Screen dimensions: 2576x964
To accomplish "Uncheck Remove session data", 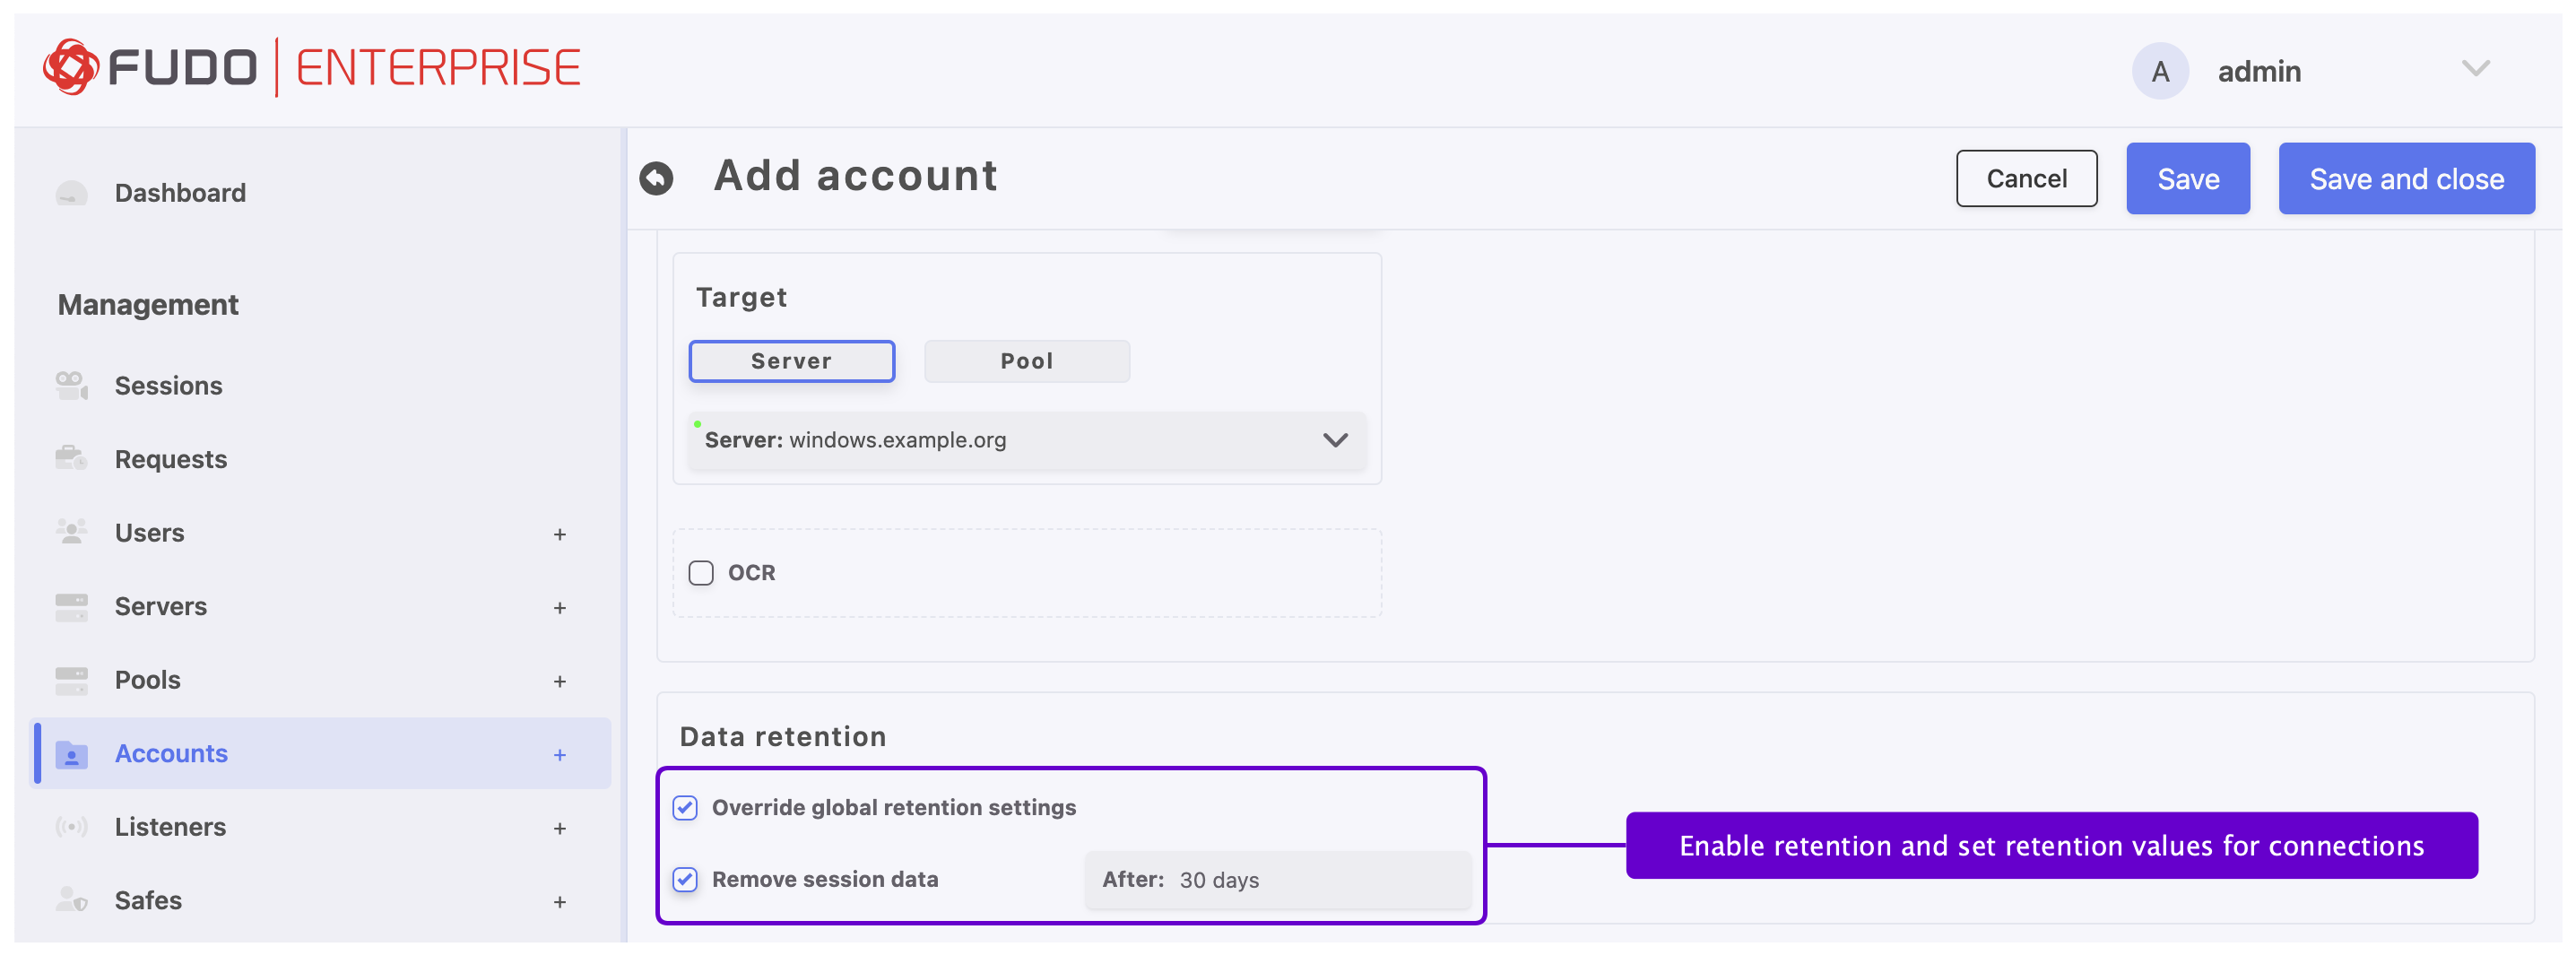I will [685, 880].
